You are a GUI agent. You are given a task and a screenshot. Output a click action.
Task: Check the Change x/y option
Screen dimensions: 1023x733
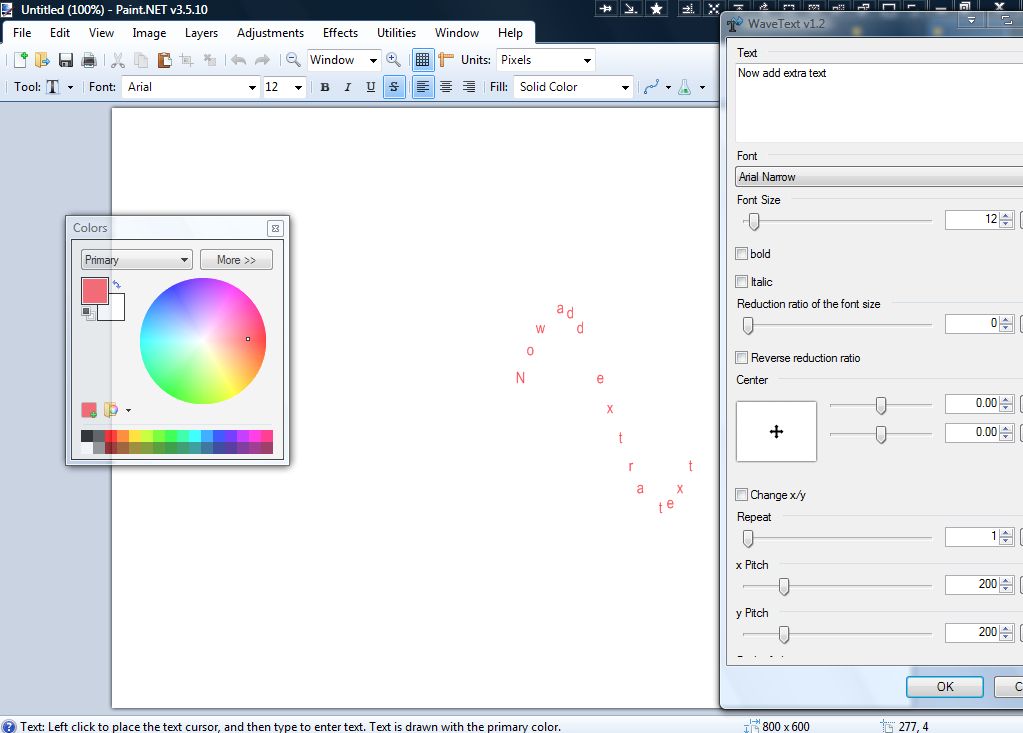(741, 495)
